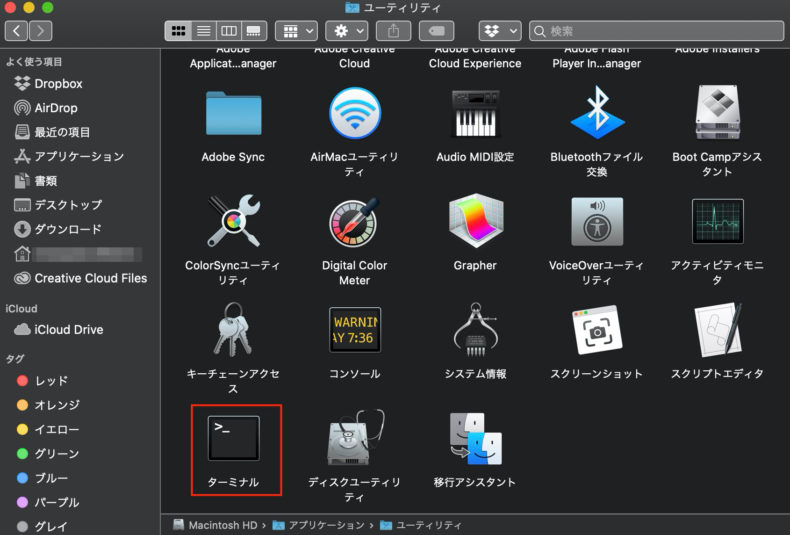Open Creative Cloud Files in sidebar
The width and height of the screenshot is (790, 535).
pyautogui.click(x=81, y=278)
